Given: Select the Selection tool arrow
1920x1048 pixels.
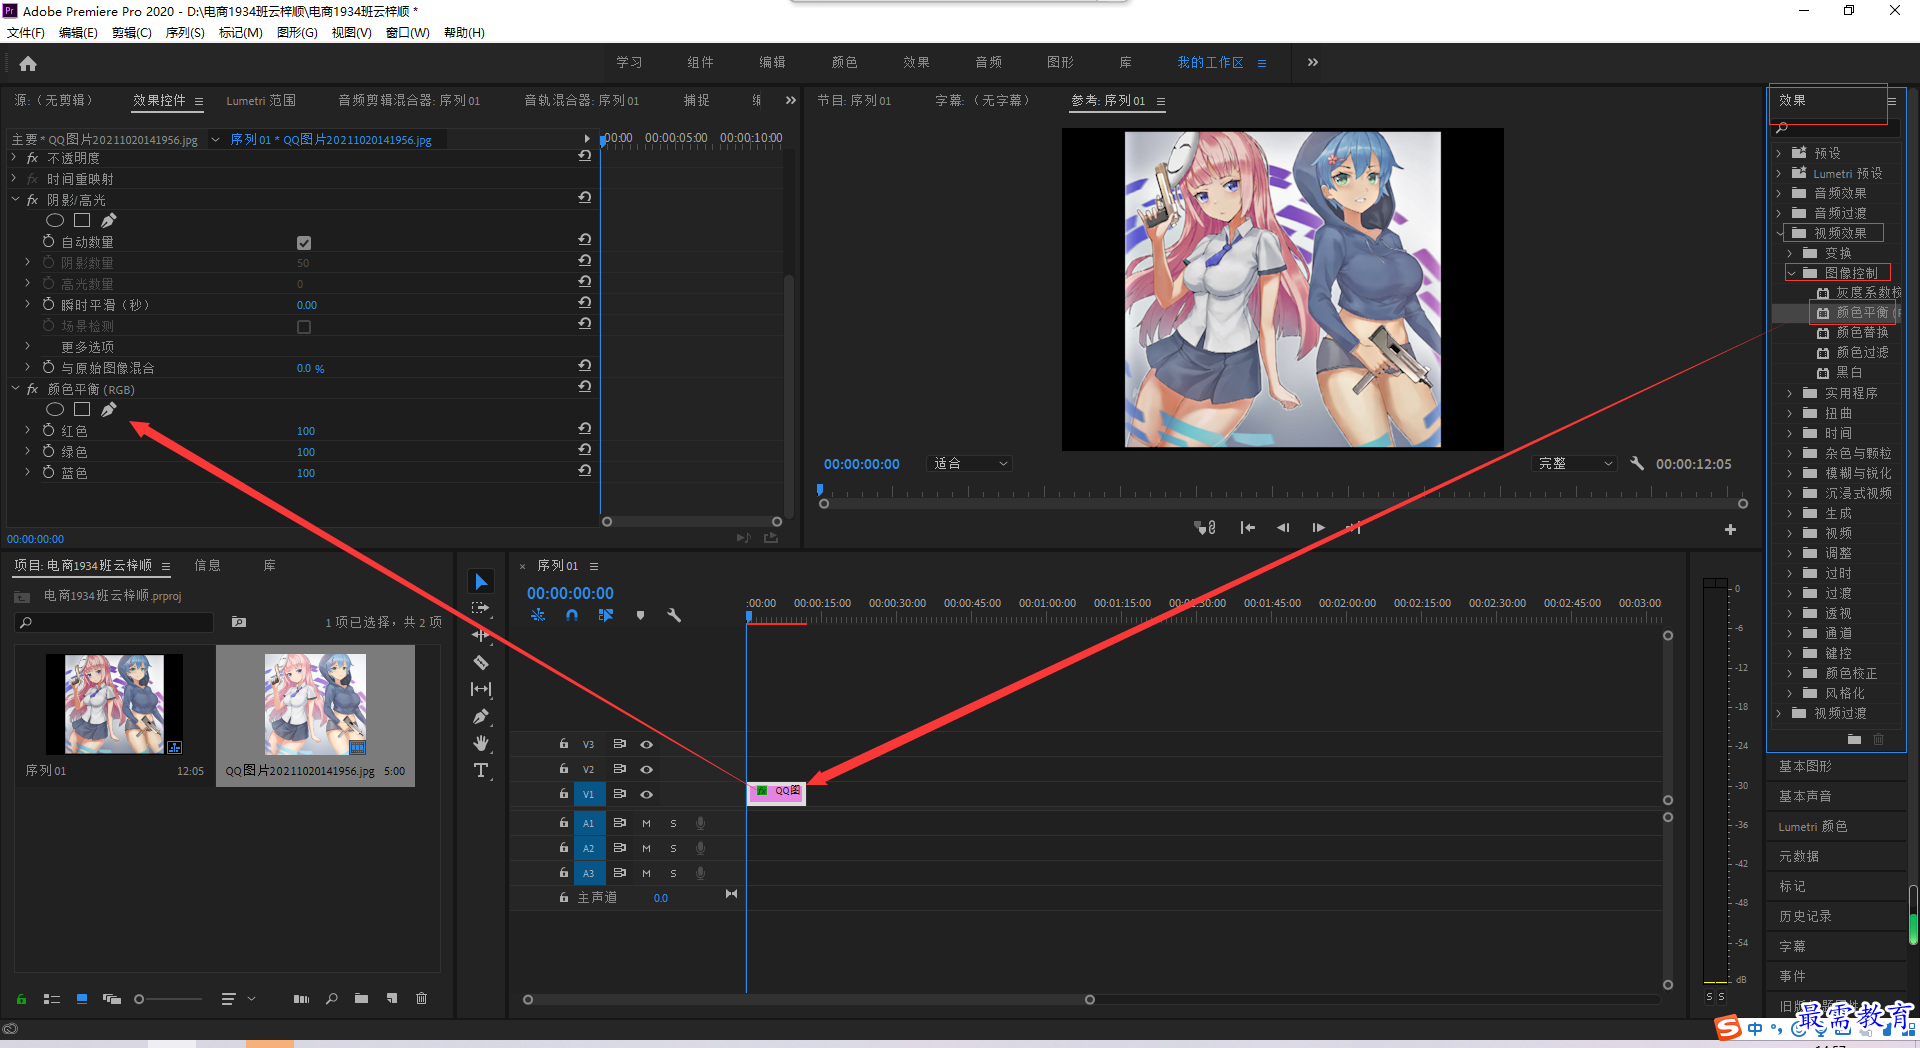Looking at the screenshot, I should tap(481, 582).
